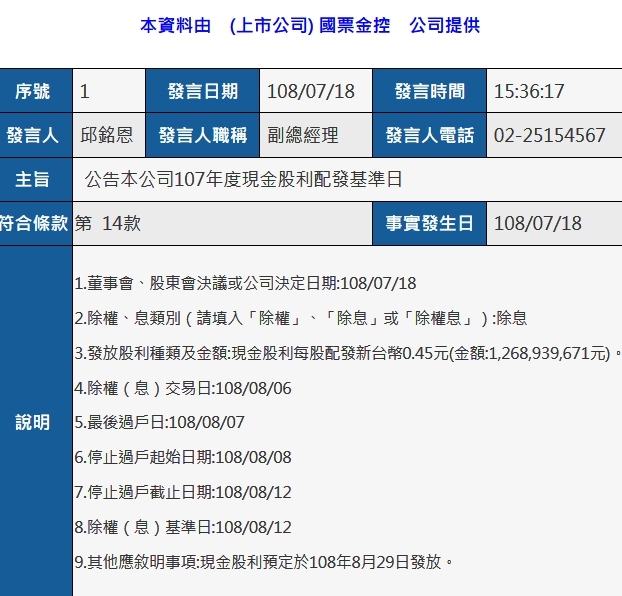Click line 5 最後過戶日:108/08/07
The height and width of the screenshot is (596, 622).
point(159,422)
